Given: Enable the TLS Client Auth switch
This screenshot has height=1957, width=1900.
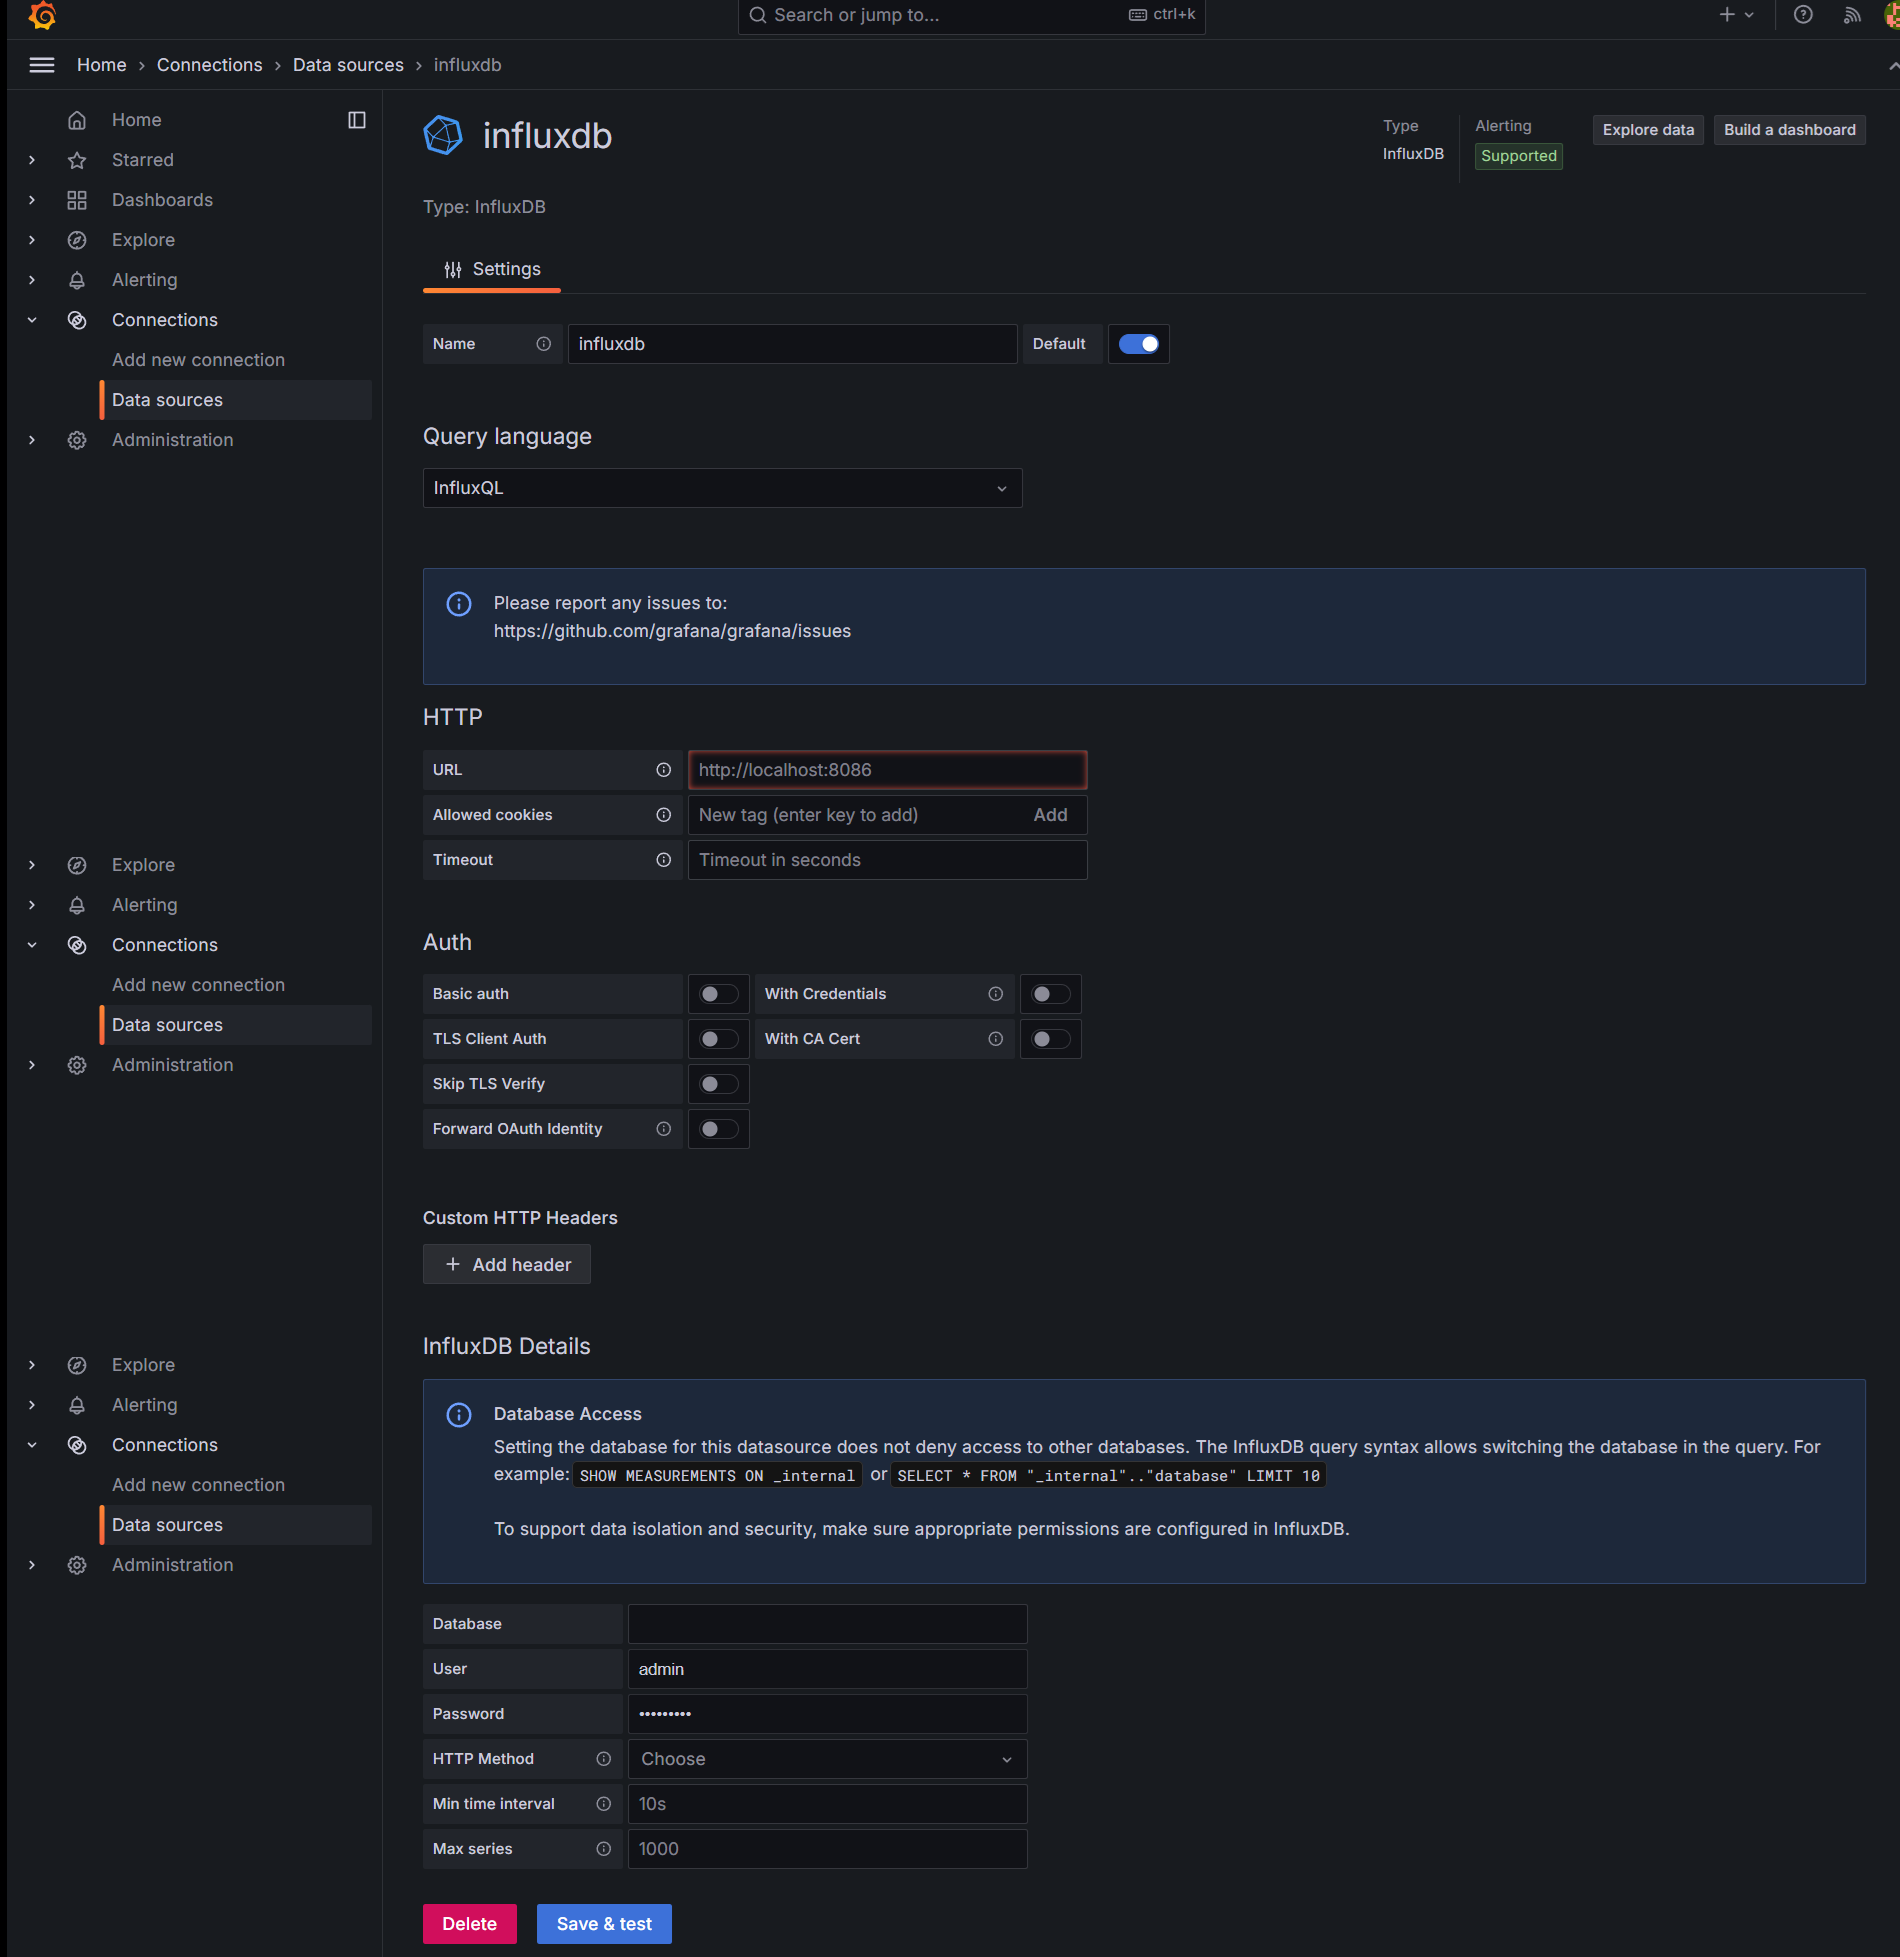Looking at the screenshot, I should (x=719, y=1039).
